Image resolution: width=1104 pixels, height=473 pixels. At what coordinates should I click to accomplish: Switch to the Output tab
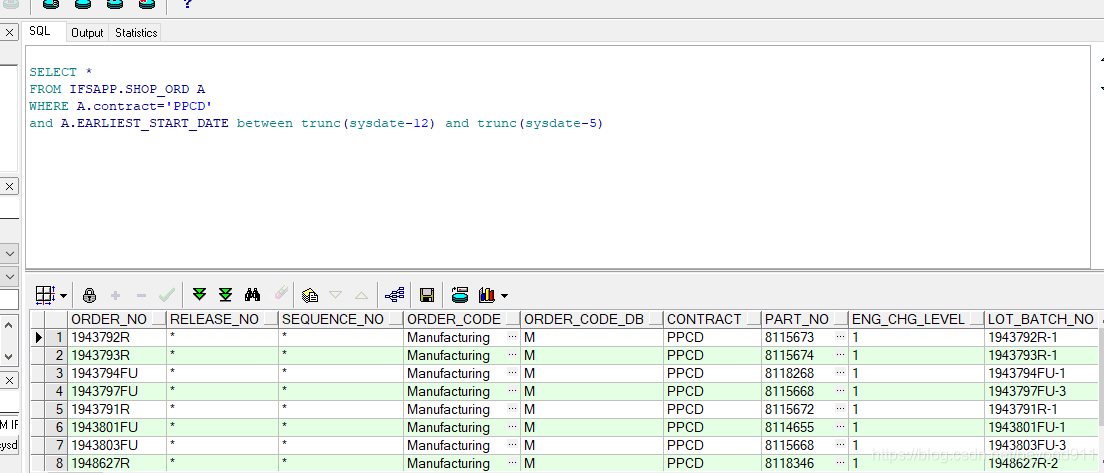pos(87,32)
